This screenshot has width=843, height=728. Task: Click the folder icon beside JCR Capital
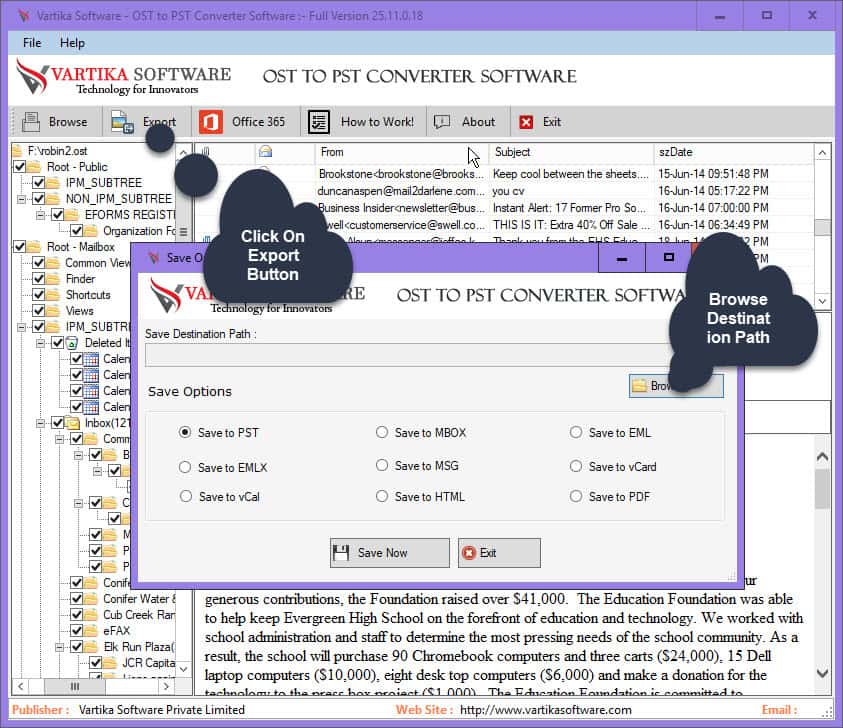(110, 662)
